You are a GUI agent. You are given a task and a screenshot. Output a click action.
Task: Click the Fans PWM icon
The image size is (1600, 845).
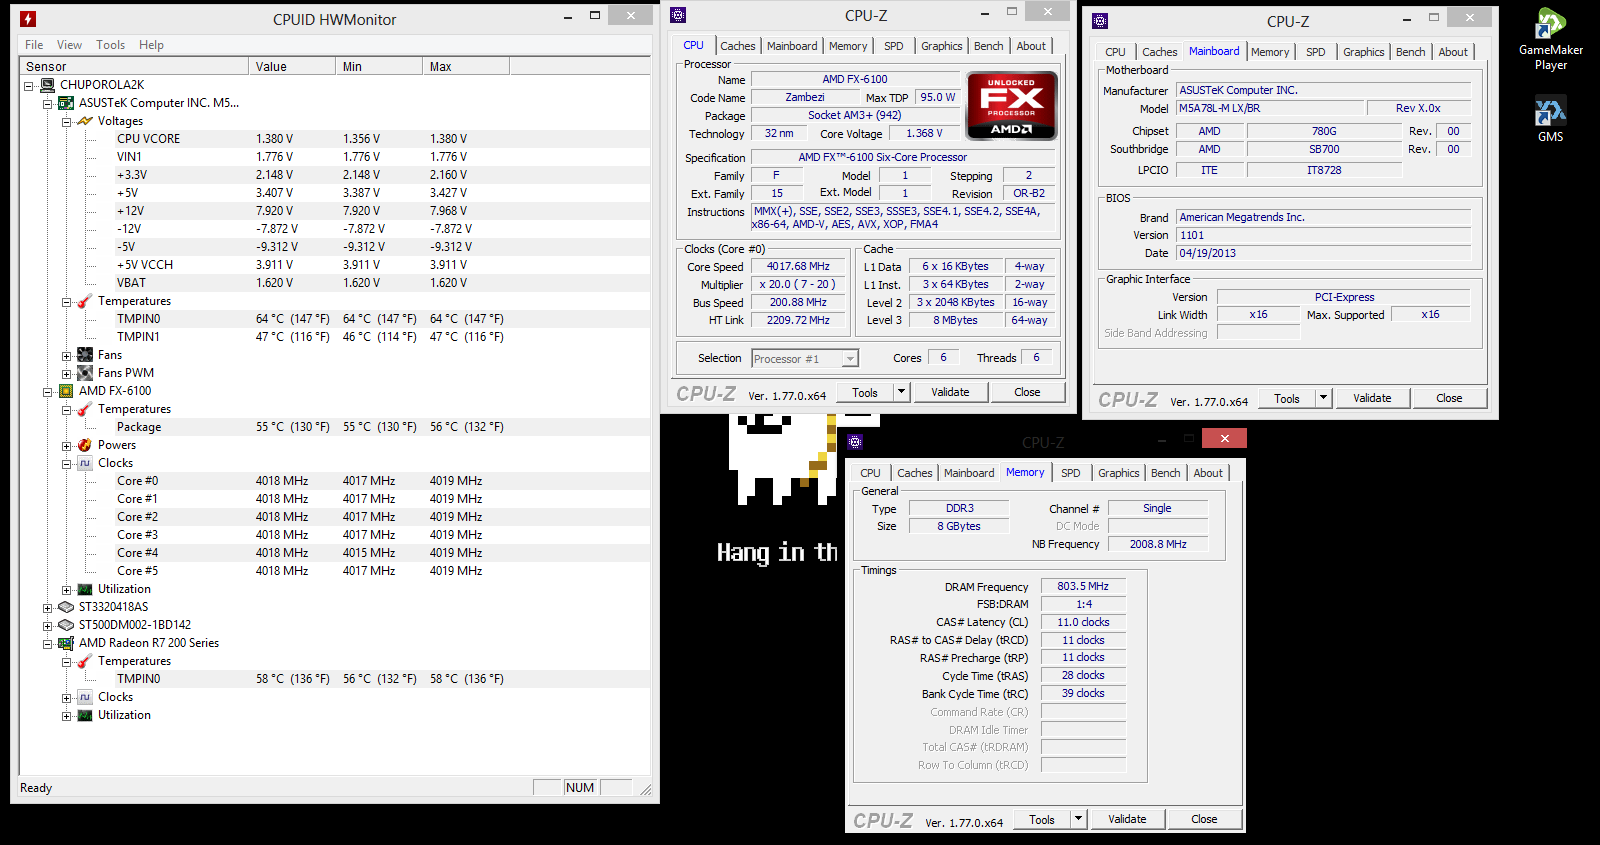click(85, 373)
